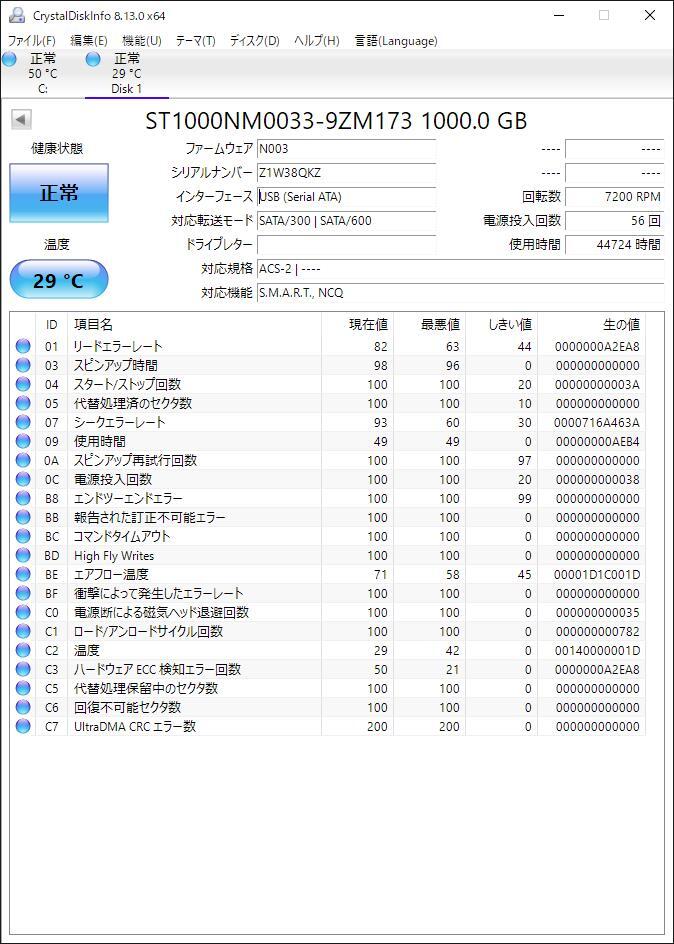Viewport: 674px width, 944px height.
Task: Click the 使用時間 field 44724 時間
Action: pyautogui.click(x=614, y=244)
